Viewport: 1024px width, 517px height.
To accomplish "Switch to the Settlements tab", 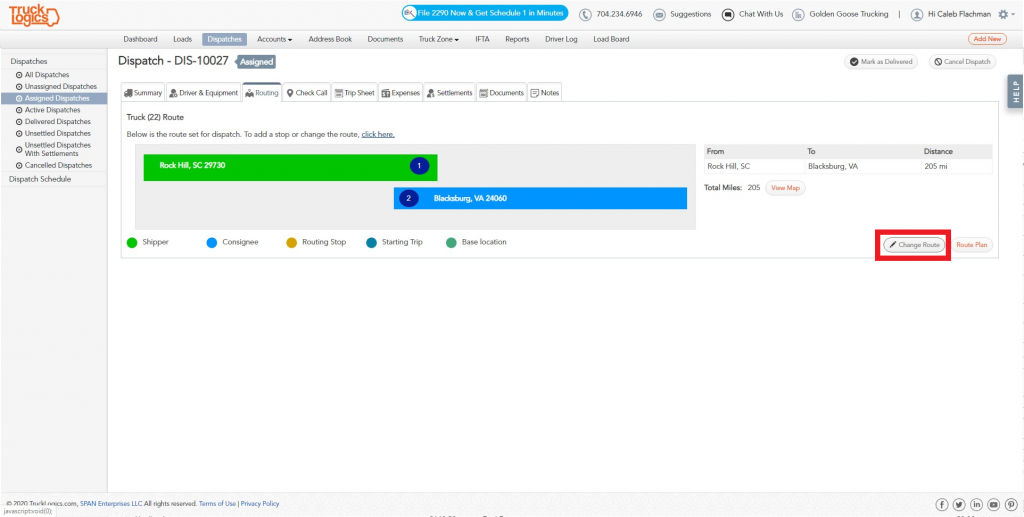I will click(x=449, y=93).
